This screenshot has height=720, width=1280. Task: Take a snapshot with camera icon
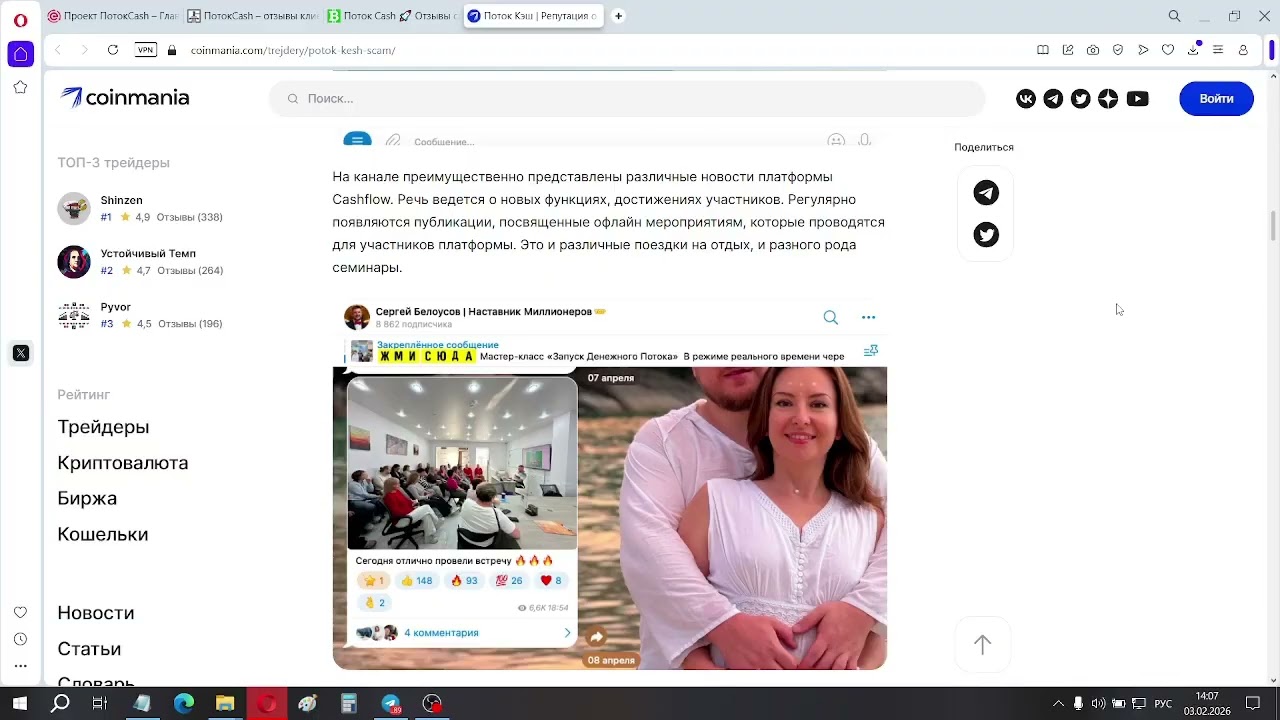click(1093, 50)
